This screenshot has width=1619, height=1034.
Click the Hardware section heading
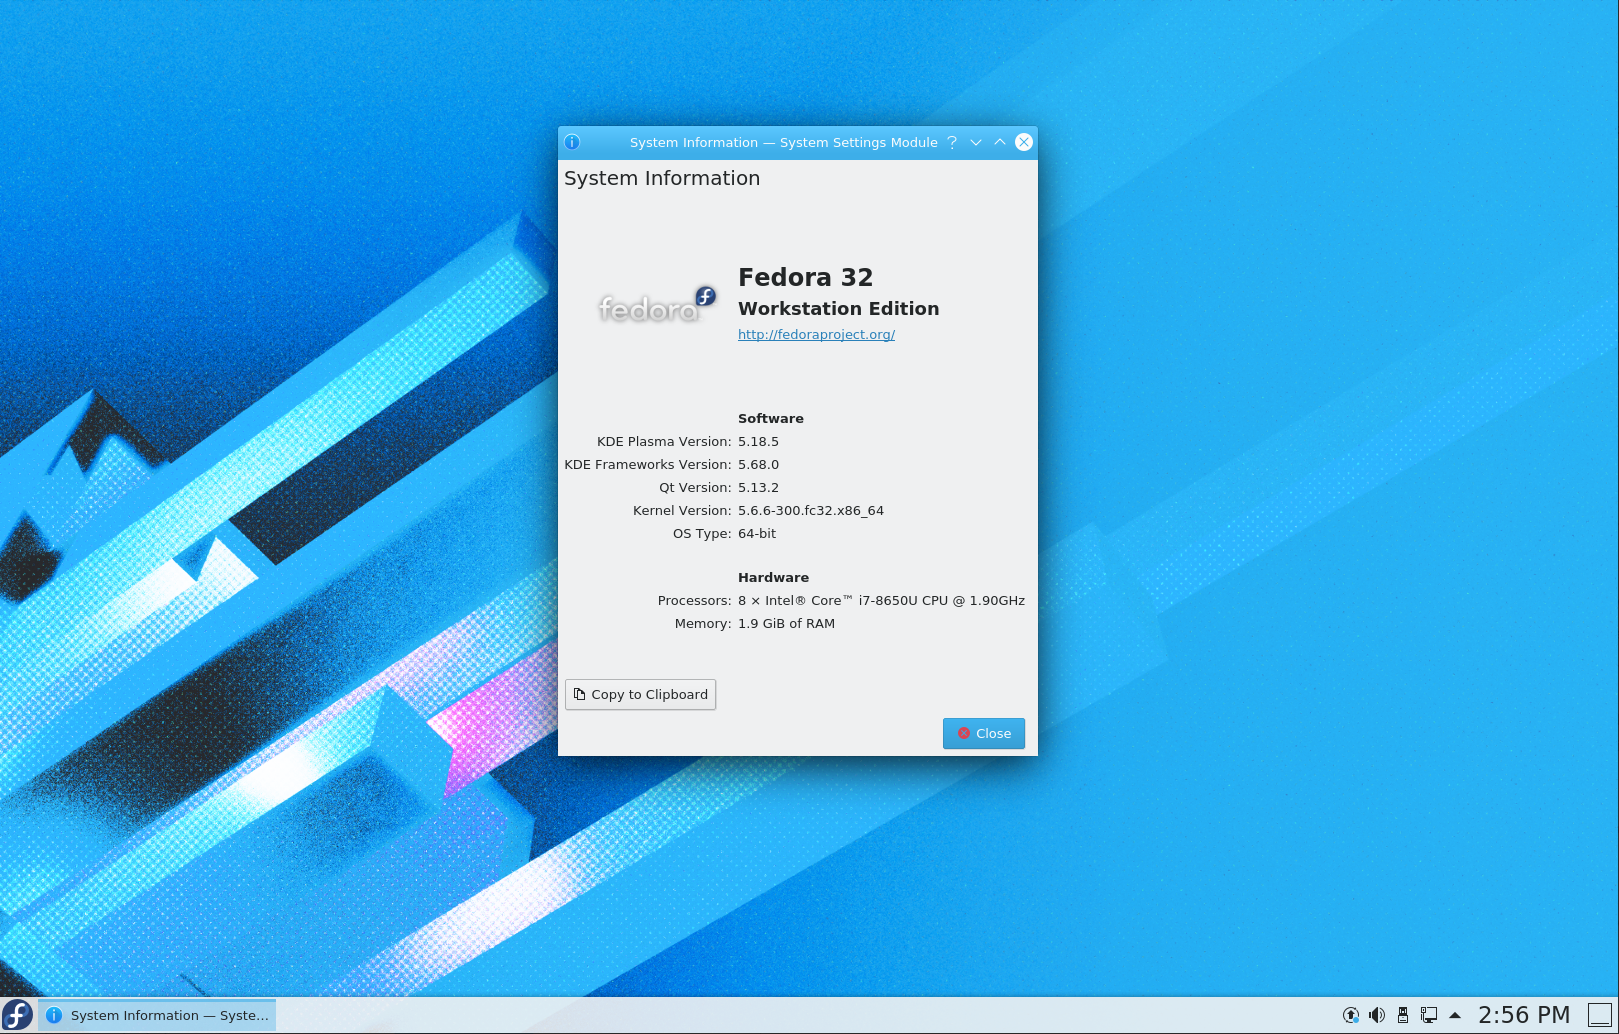[773, 577]
